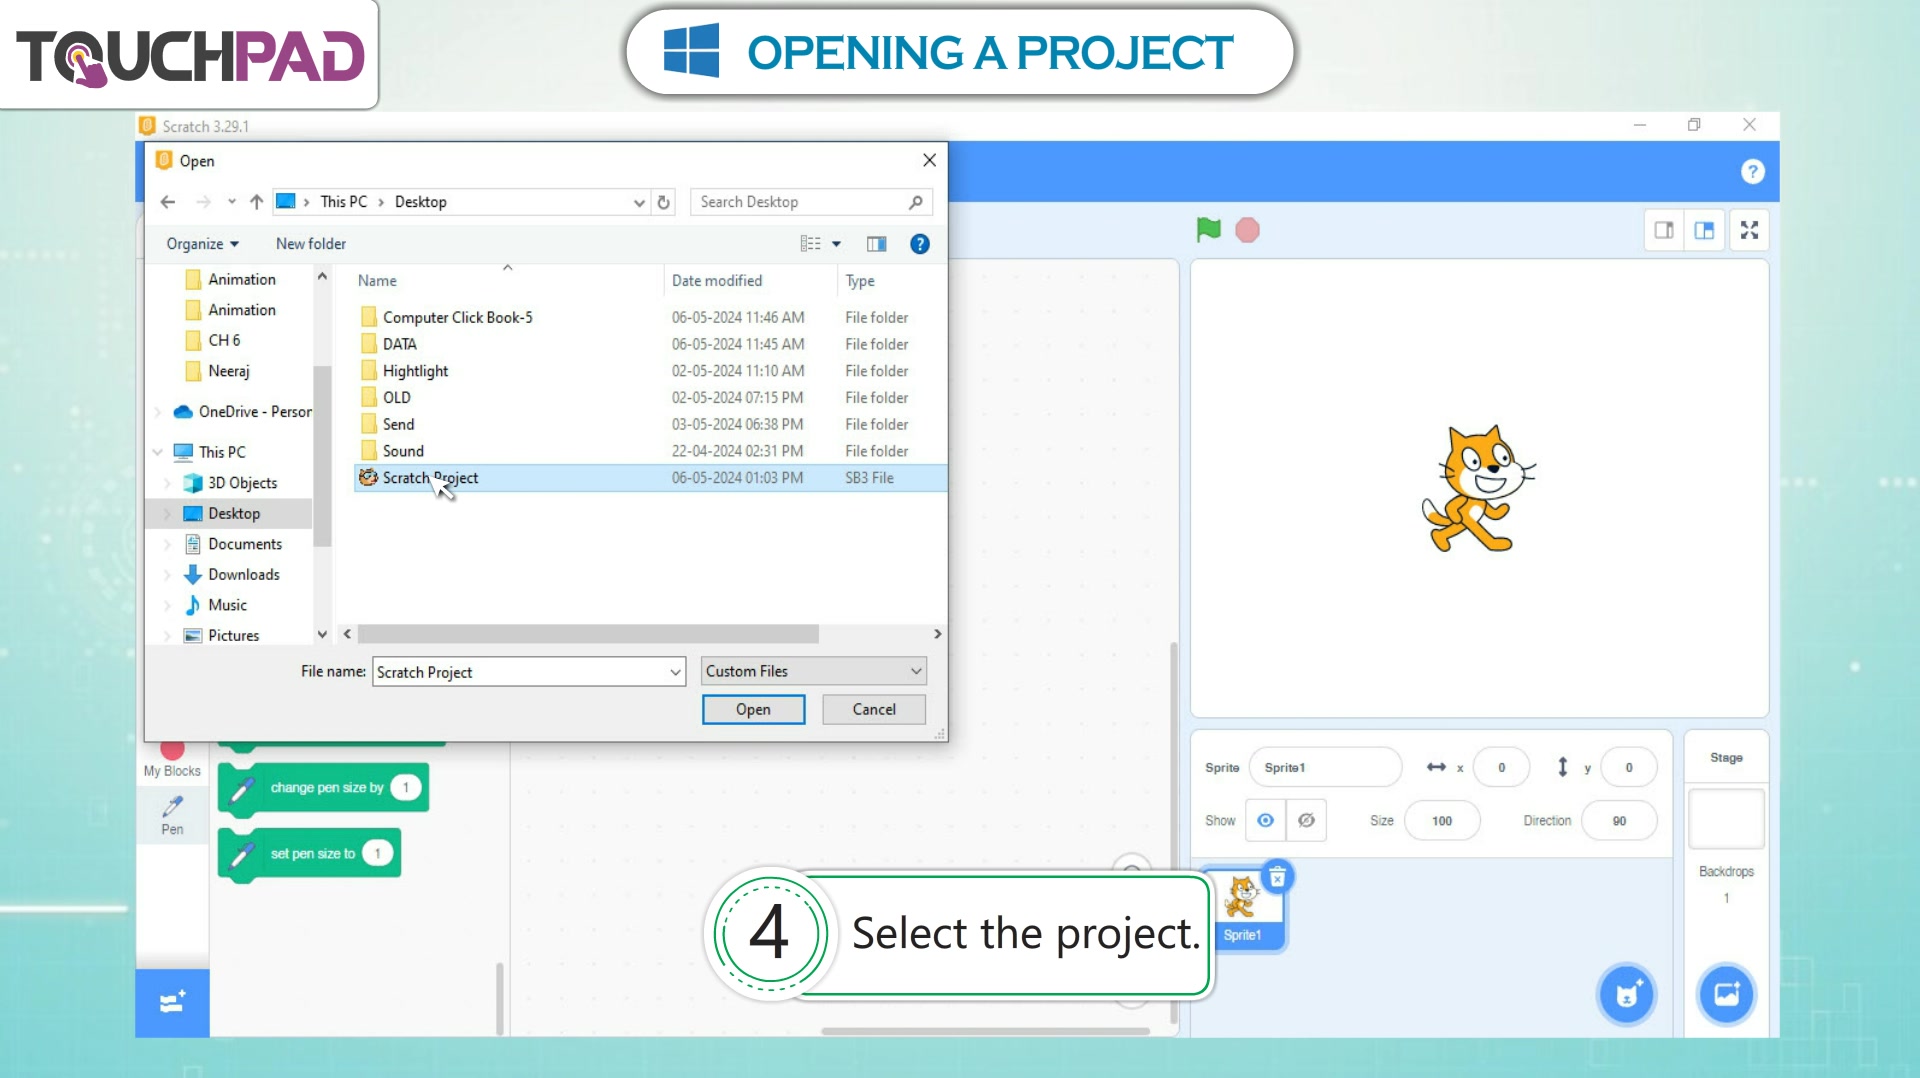Open the view options dropdown arrow
Viewport: 1920px width, 1078px height.
coord(837,244)
